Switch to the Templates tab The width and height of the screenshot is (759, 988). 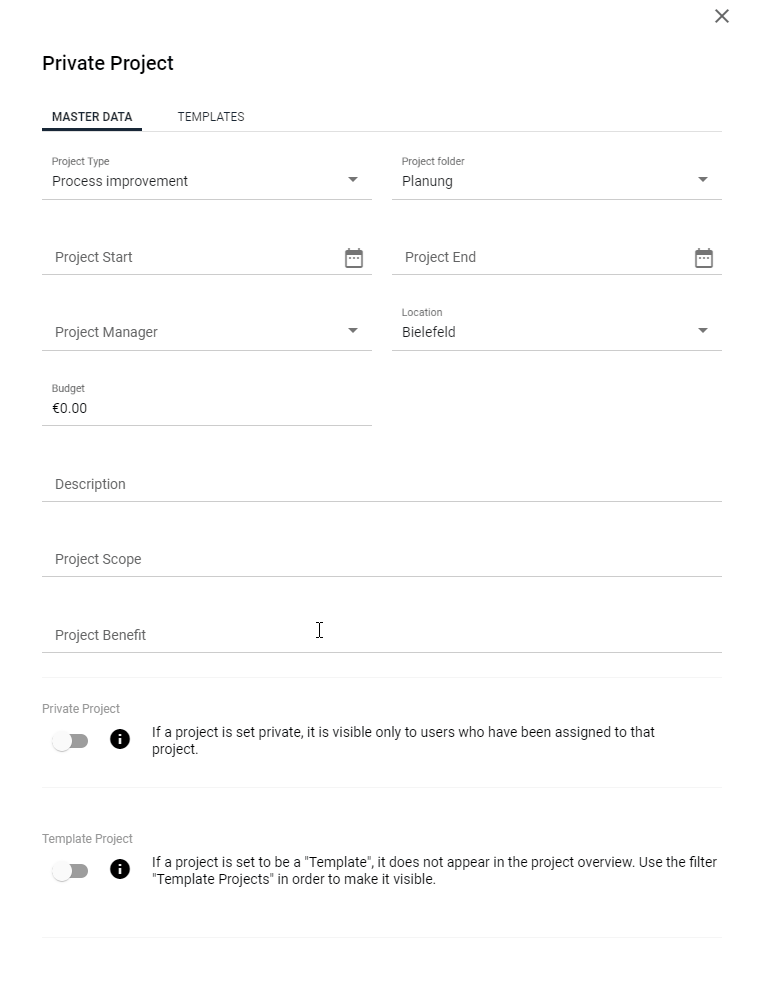[x=211, y=117]
